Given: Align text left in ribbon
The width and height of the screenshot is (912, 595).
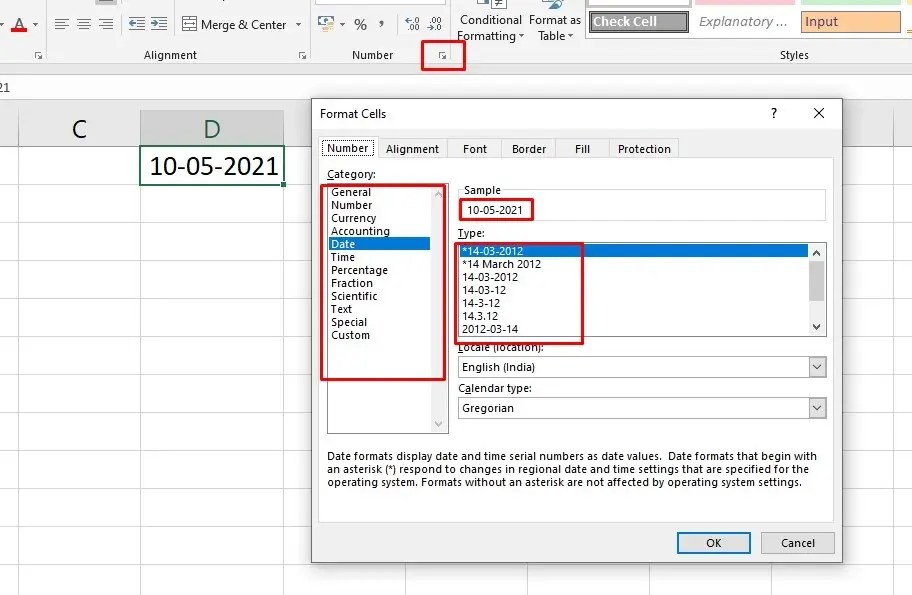Looking at the screenshot, I should coord(62,24).
